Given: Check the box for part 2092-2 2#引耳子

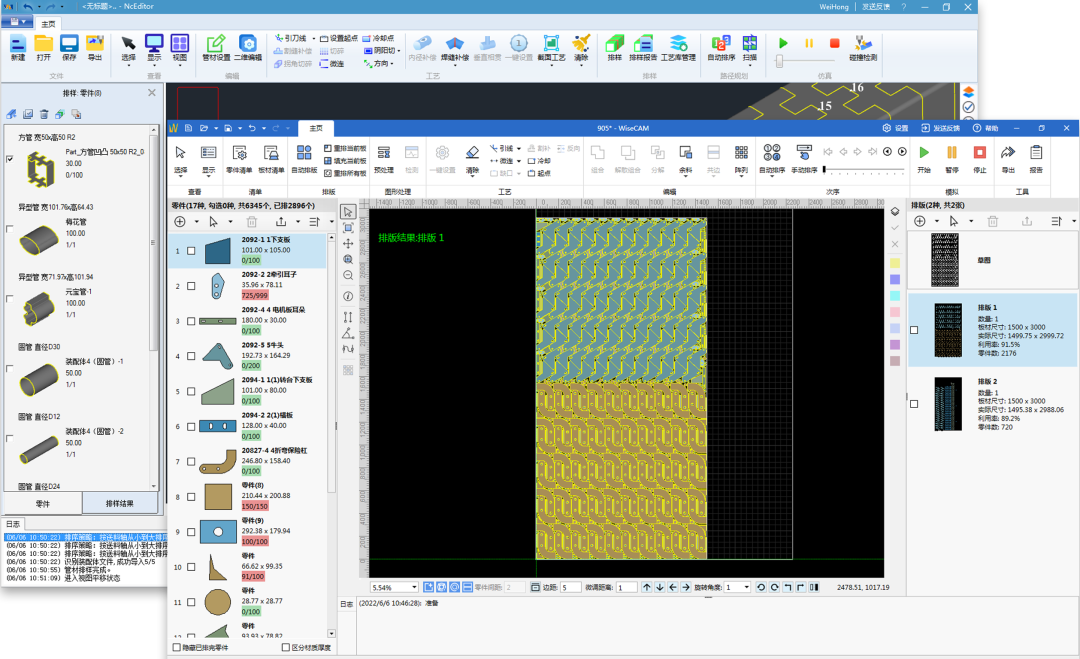Looking at the screenshot, I should click(191, 286).
